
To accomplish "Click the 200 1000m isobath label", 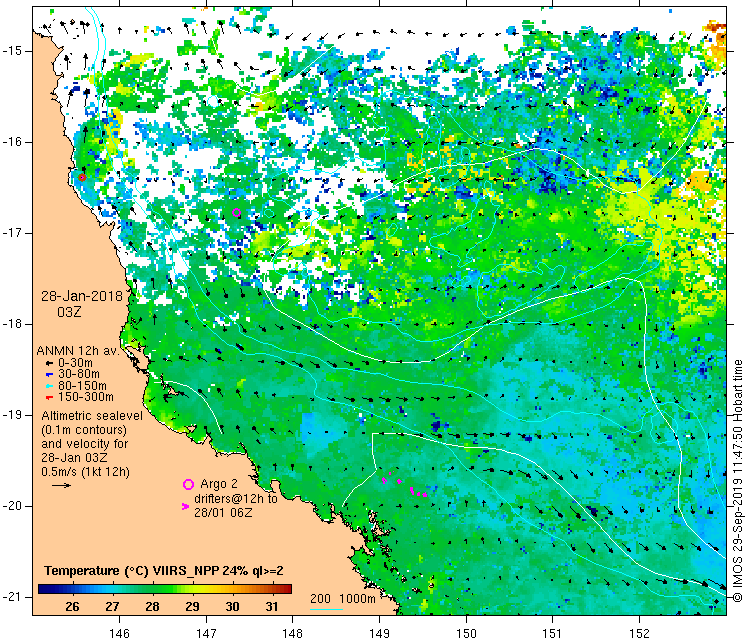I will [x=342, y=598].
